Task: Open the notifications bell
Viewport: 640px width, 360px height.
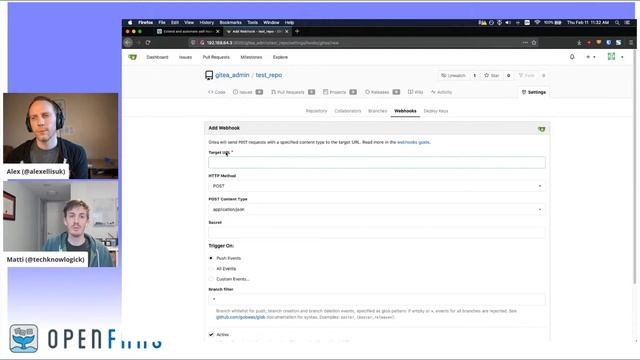Action: click(x=572, y=57)
